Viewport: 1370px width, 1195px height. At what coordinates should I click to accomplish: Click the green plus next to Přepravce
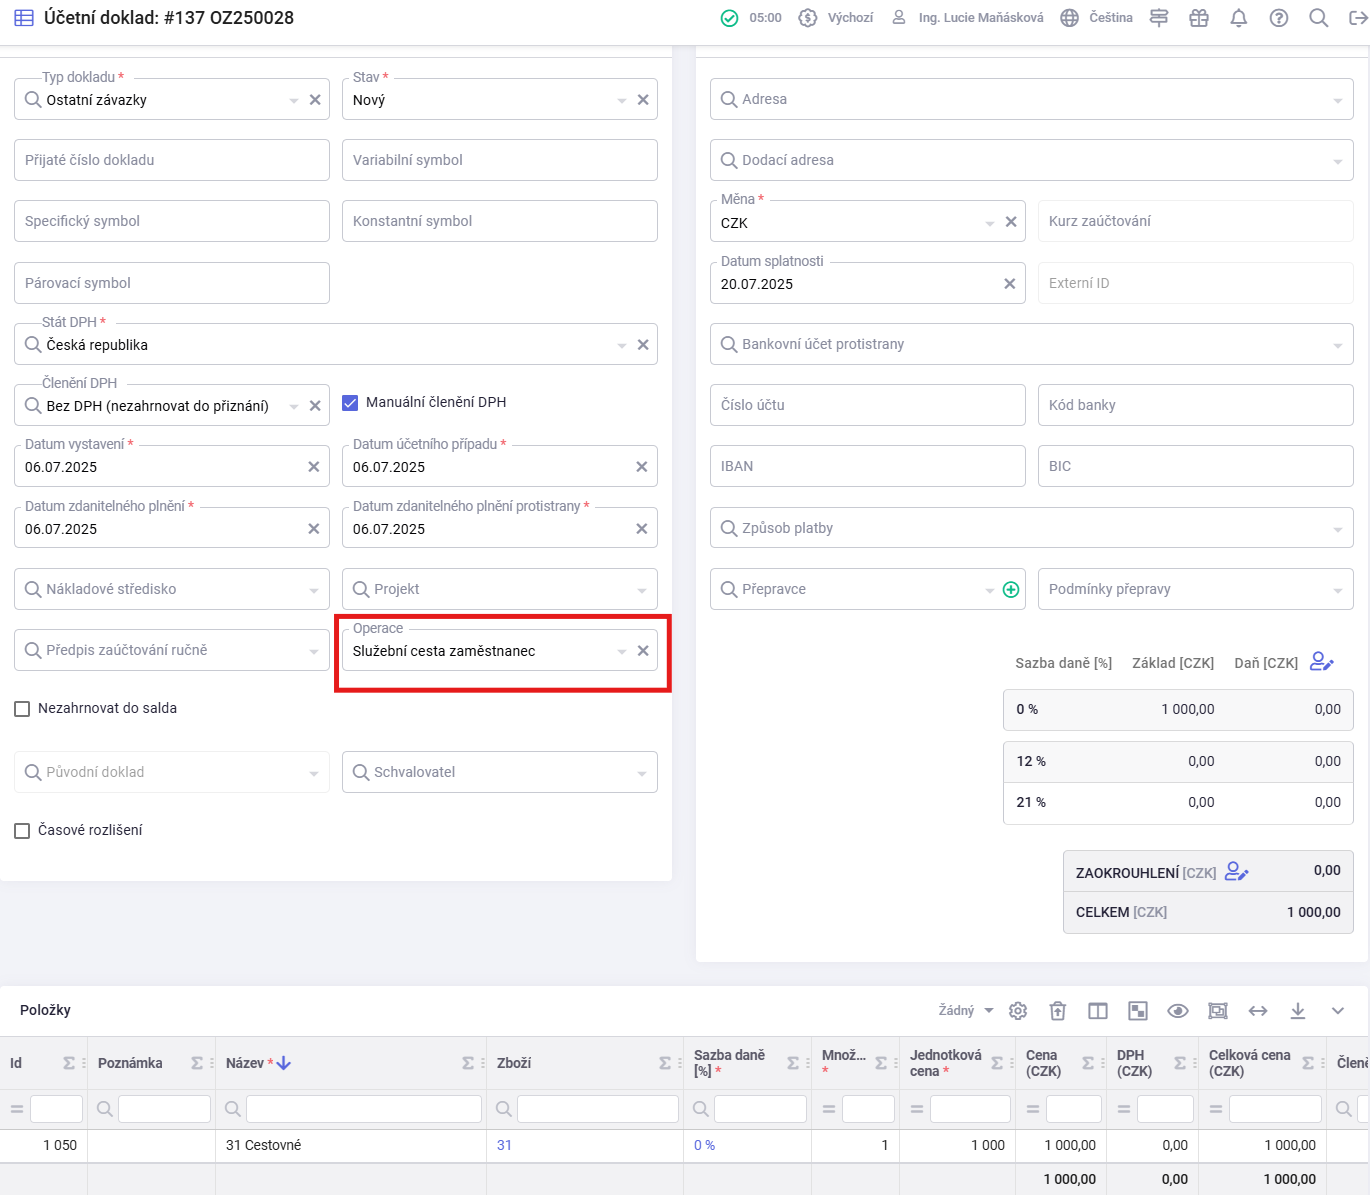click(x=1011, y=590)
